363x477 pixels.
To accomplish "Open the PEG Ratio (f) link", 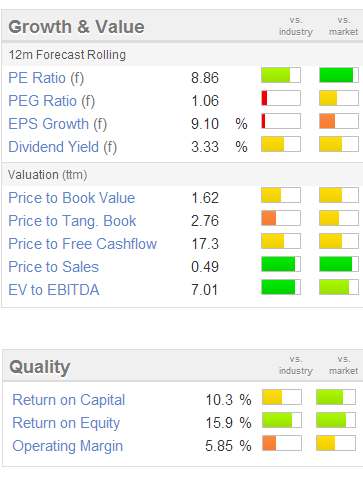I will 52,101.
